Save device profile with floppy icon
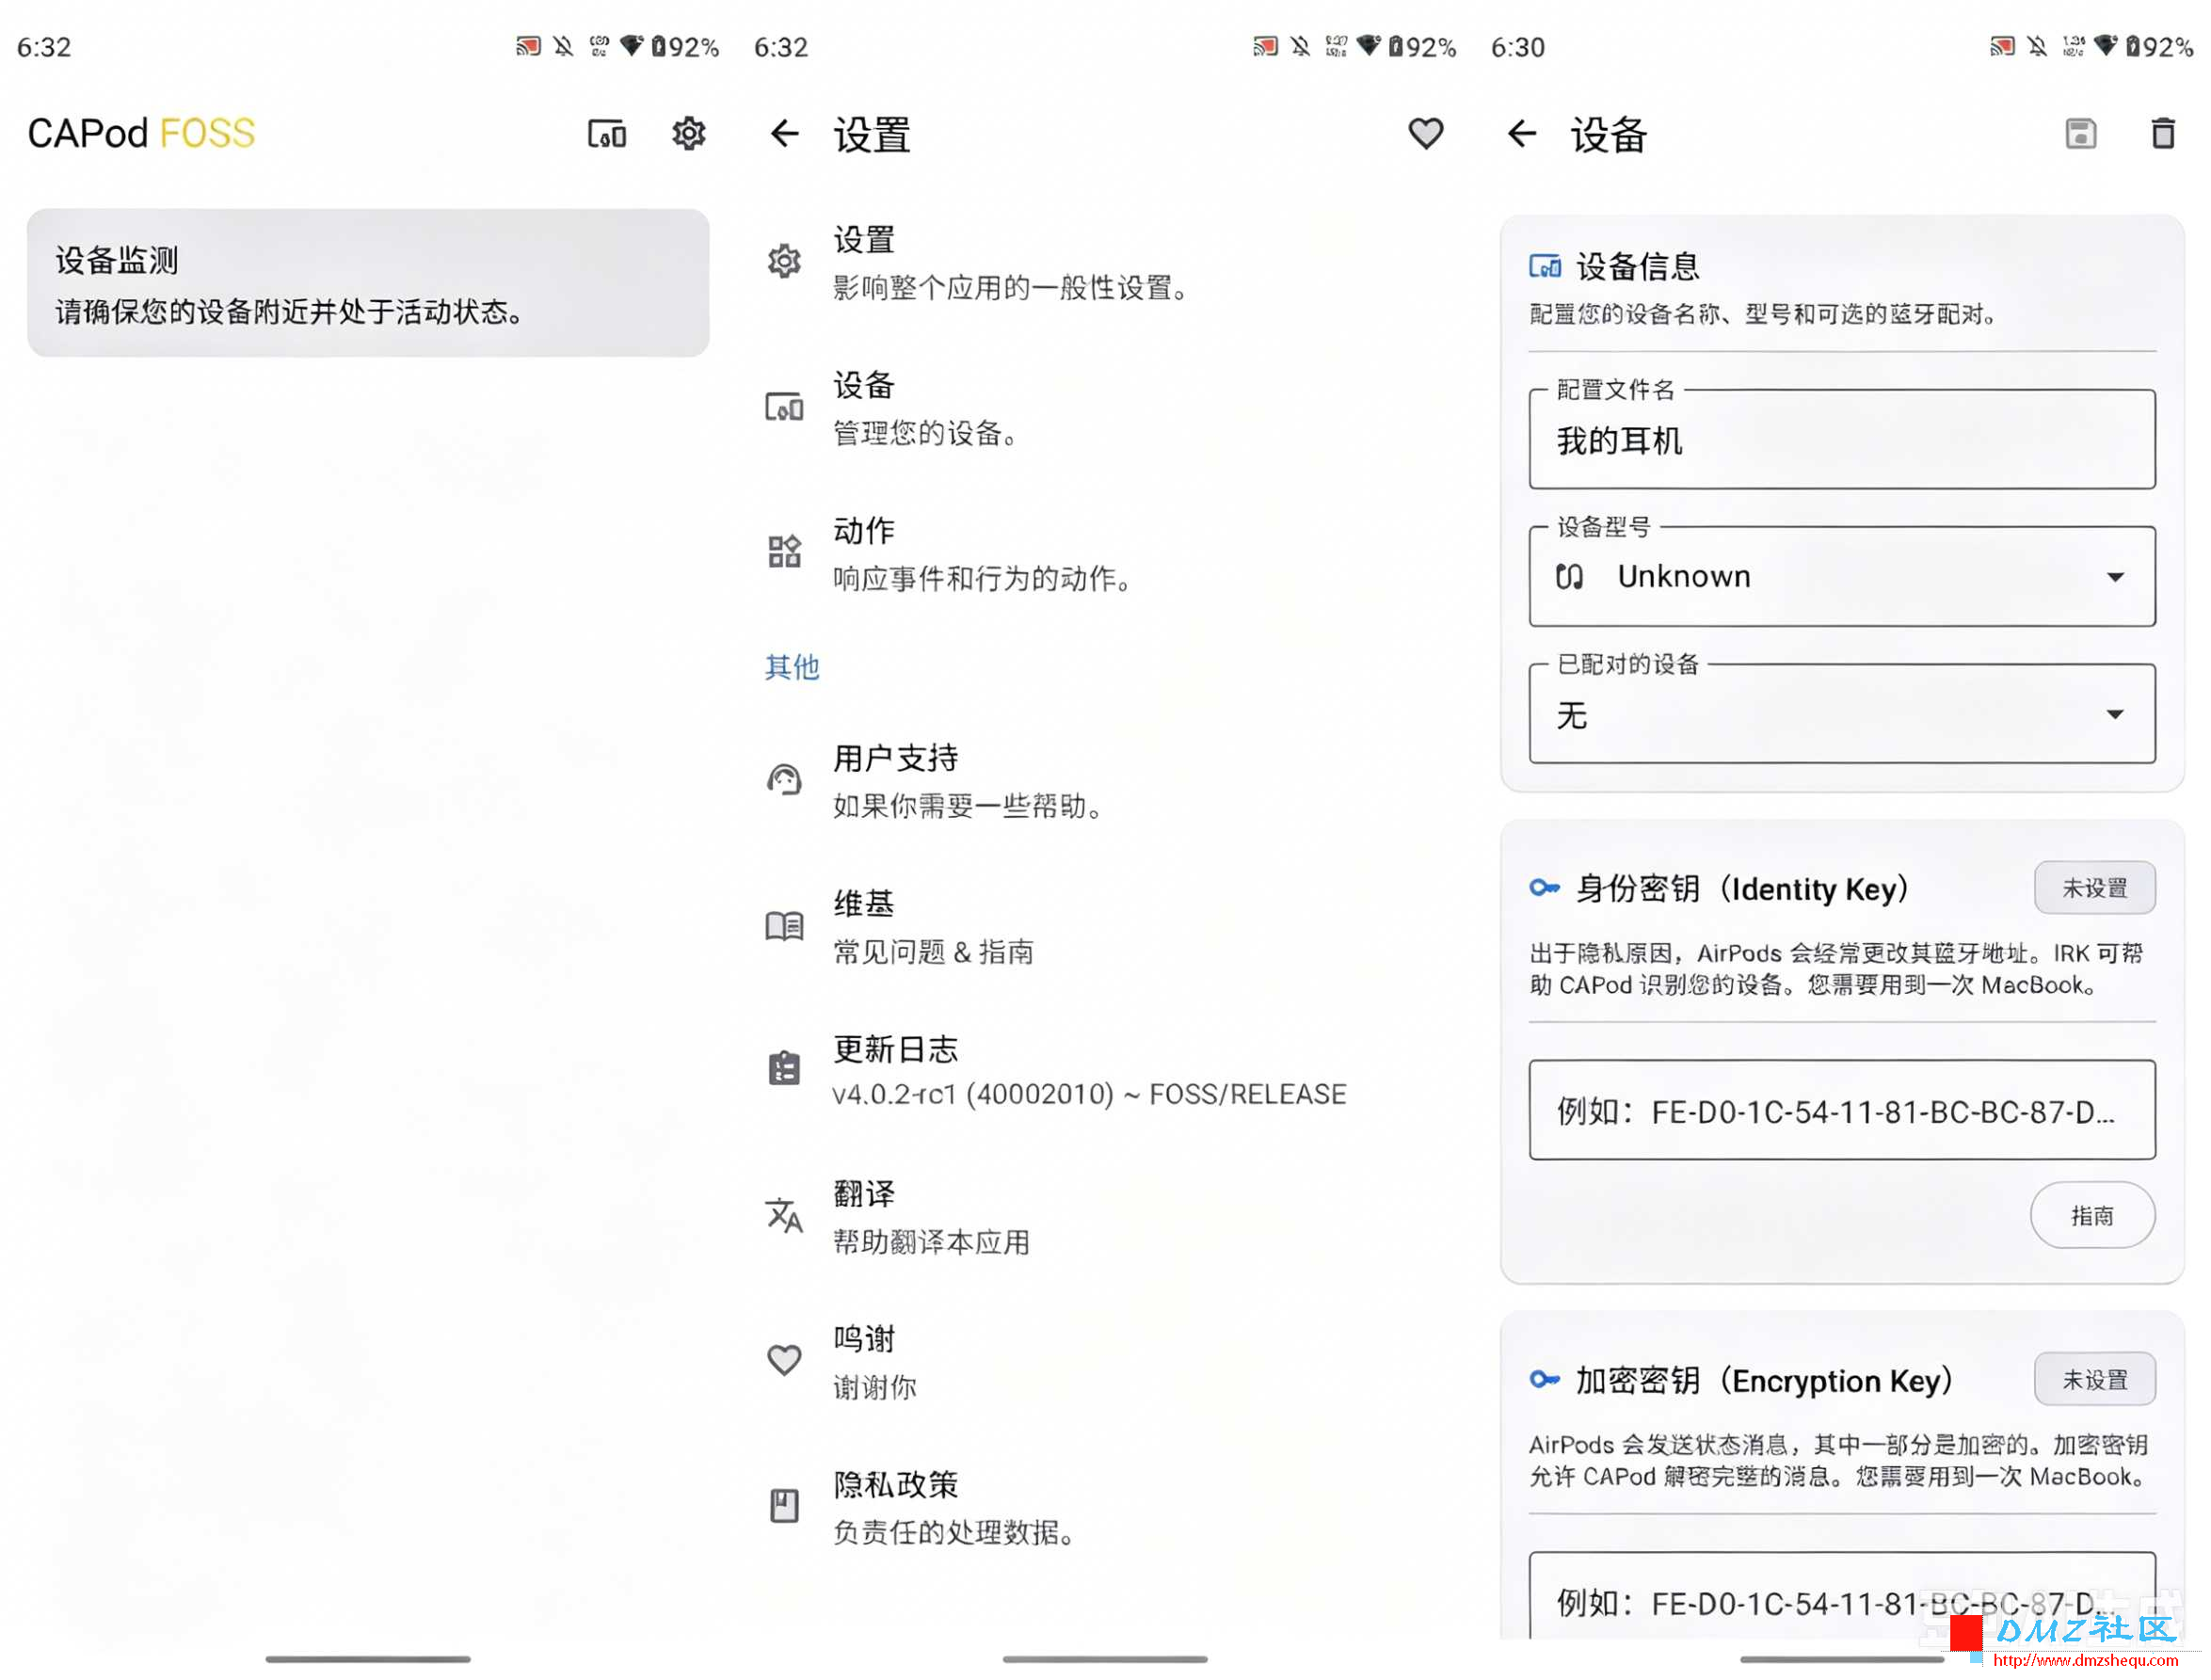Screen dimensions: 2211x1680 pos(2081,134)
